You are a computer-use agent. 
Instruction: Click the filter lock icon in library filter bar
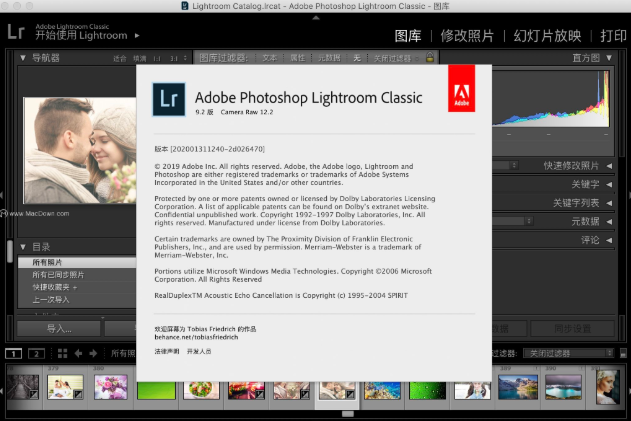point(430,58)
